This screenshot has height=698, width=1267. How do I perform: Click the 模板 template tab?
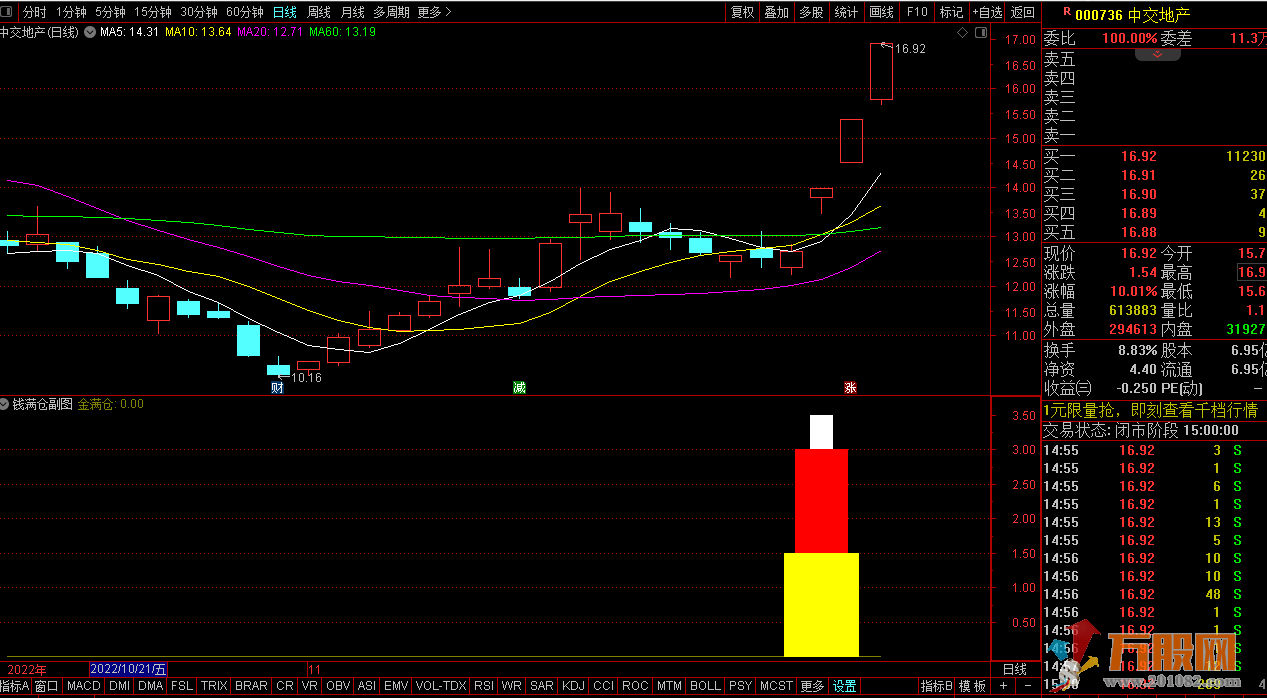(972, 686)
